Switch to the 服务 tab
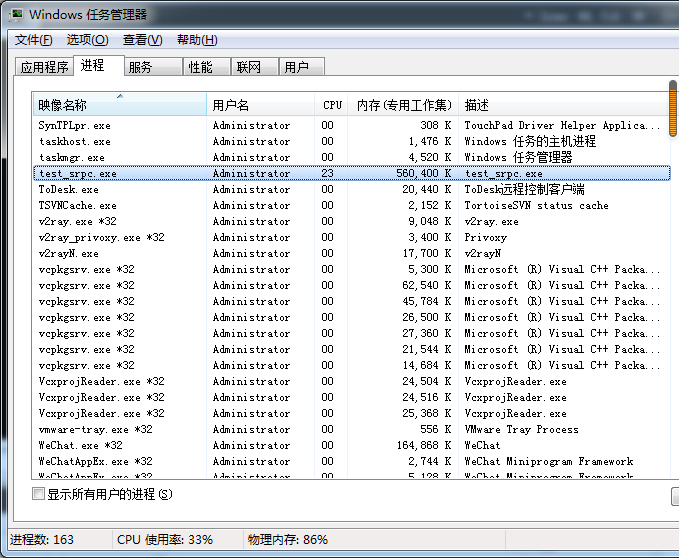The width and height of the screenshot is (679, 558). pyautogui.click(x=153, y=67)
